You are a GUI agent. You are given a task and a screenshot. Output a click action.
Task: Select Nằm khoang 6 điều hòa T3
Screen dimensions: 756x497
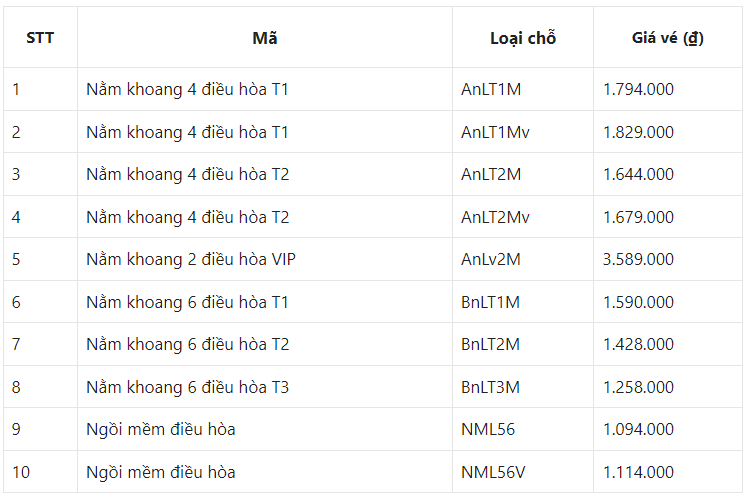(x=187, y=387)
